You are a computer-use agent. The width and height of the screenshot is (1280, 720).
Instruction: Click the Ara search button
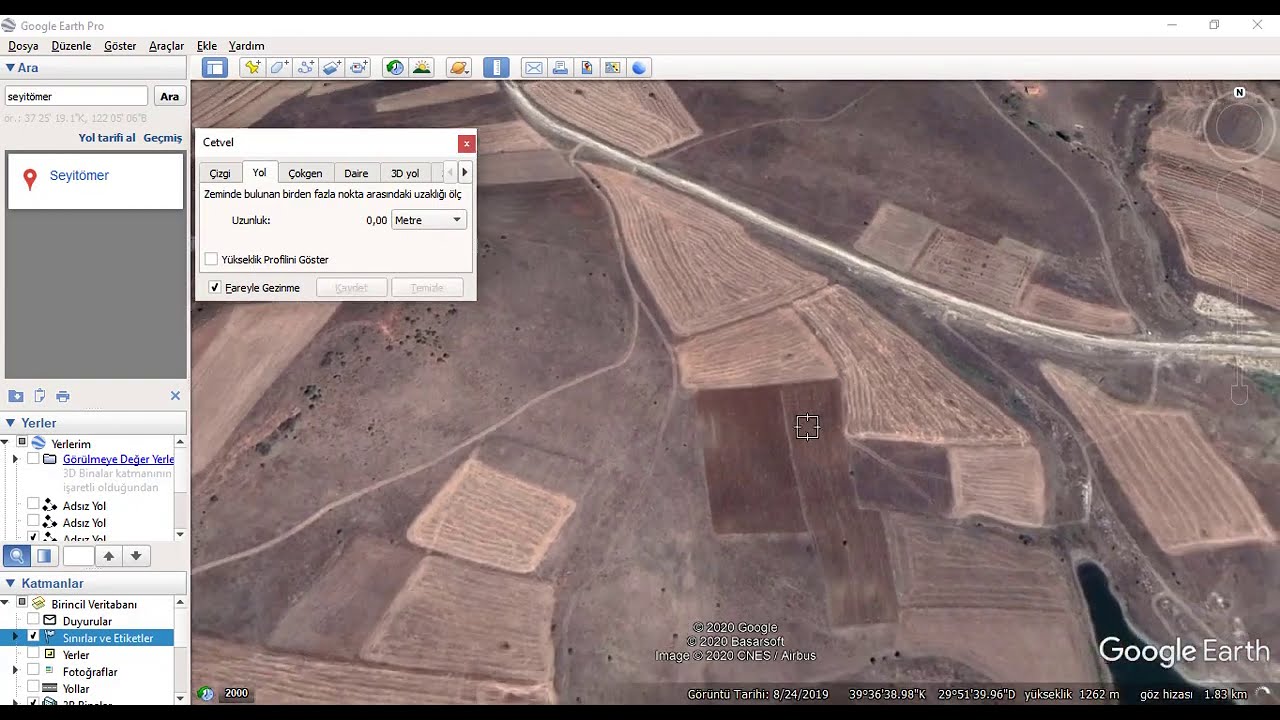(x=170, y=96)
